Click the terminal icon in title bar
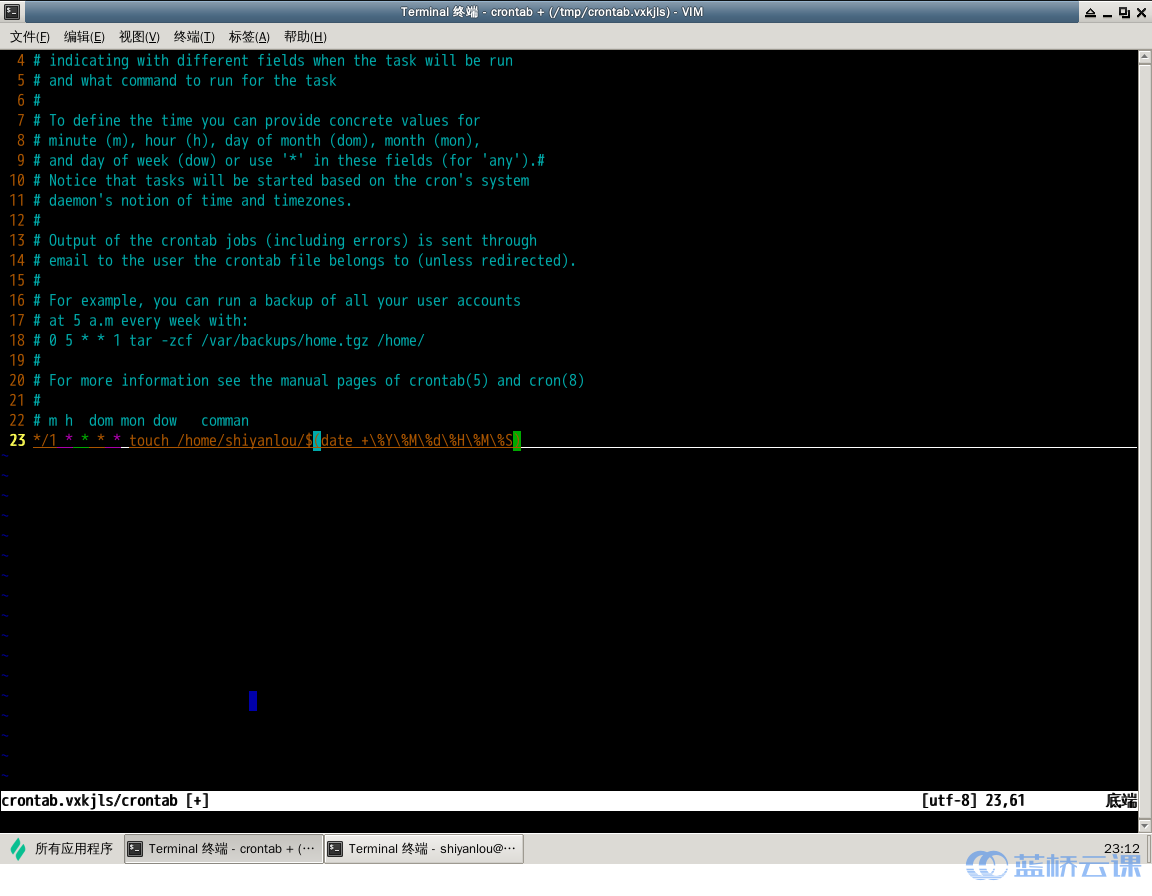The image size is (1152, 896). pos(12,12)
